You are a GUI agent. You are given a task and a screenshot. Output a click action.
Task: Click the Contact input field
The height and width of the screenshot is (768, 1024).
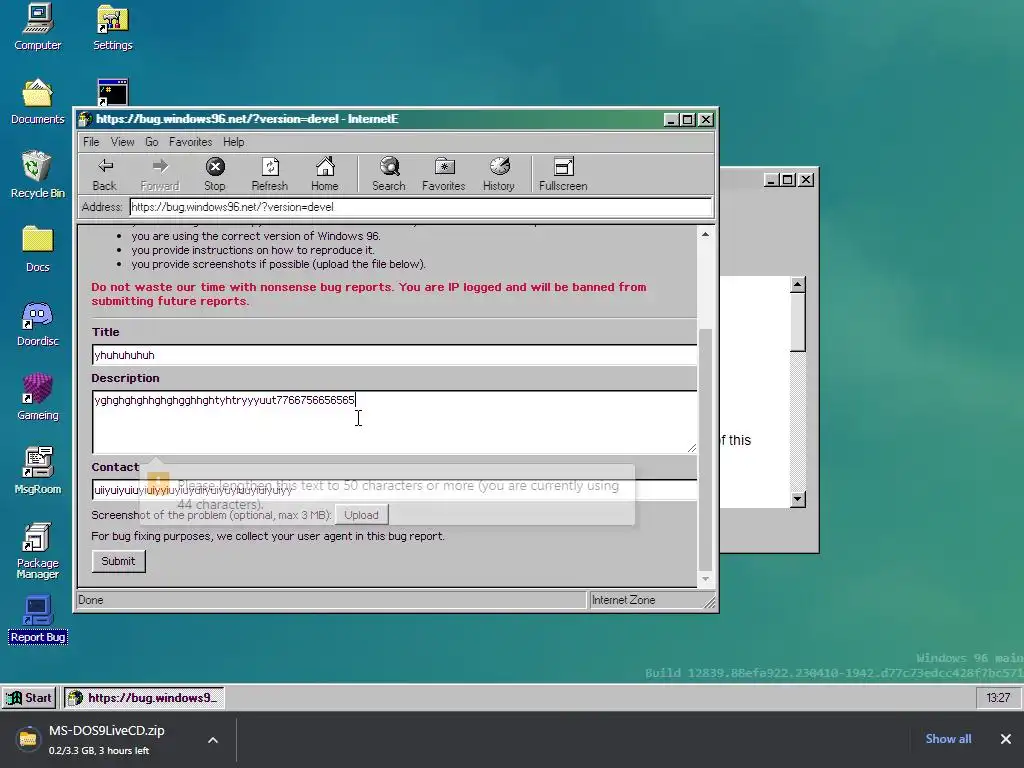tap(394, 490)
